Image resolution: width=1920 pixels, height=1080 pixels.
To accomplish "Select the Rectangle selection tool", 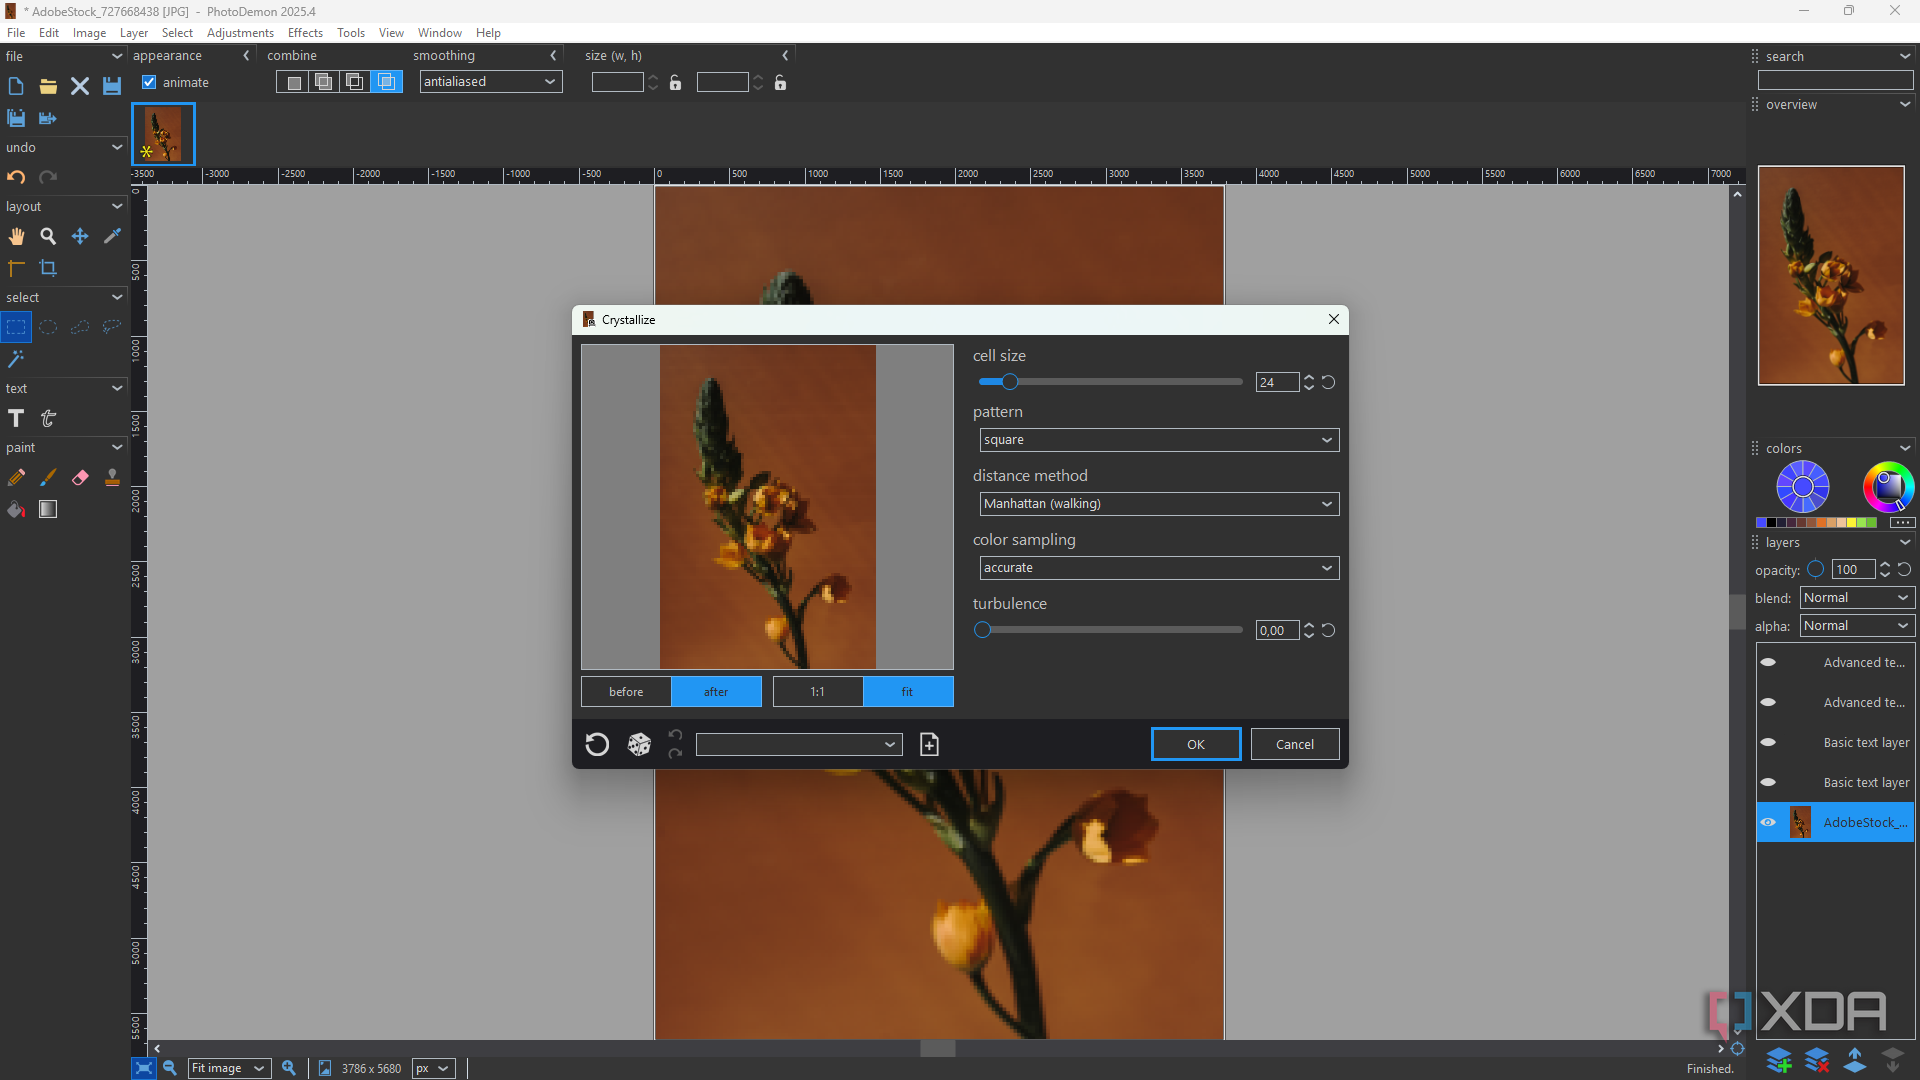I will point(16,327).
